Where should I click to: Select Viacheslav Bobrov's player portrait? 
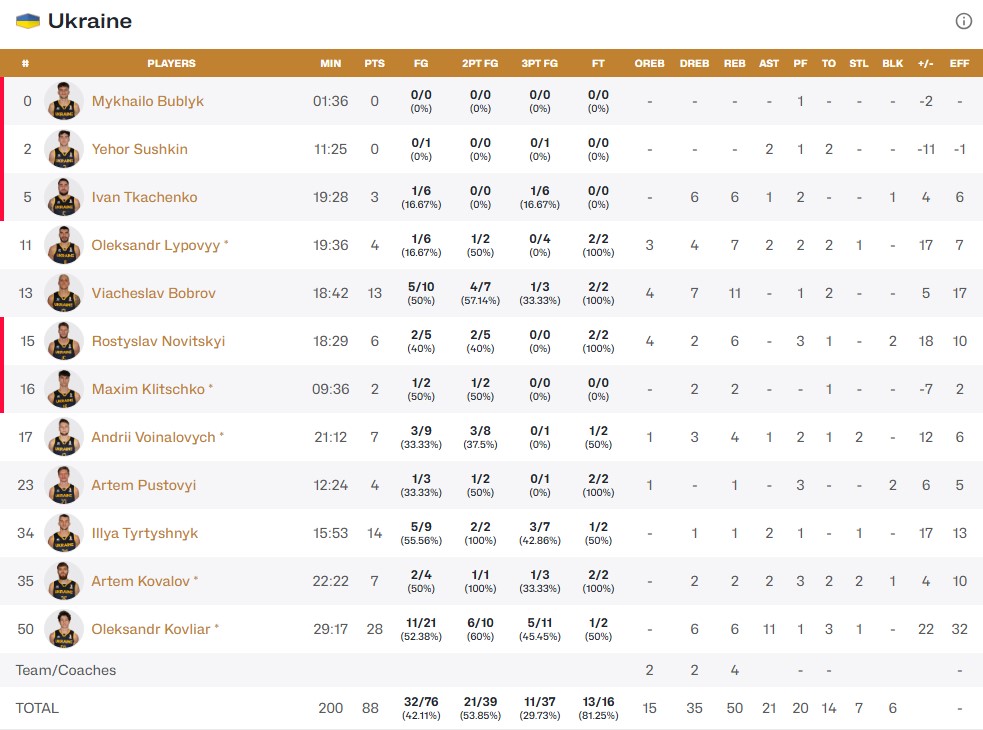pos(64,293)
